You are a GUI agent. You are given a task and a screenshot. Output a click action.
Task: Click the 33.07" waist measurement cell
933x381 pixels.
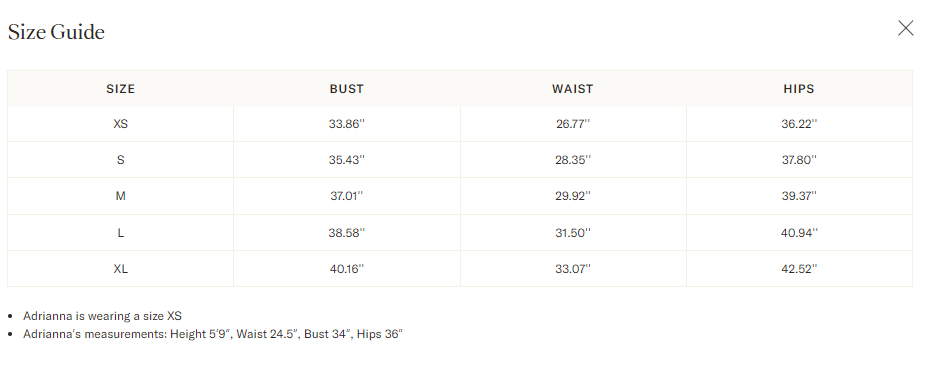(572, 269)
